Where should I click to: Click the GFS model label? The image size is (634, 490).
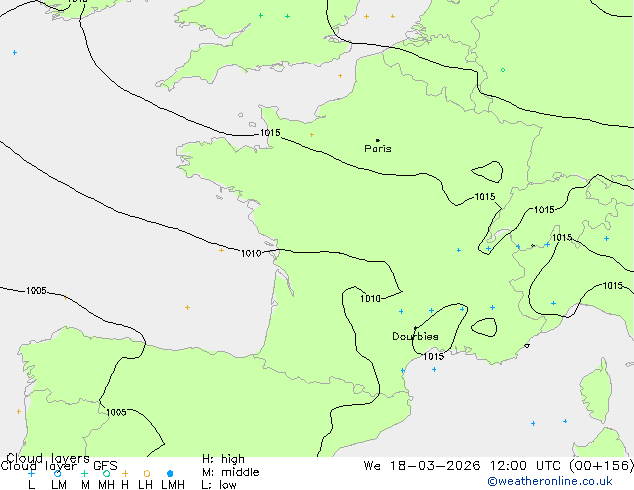(x=105, y=466)
